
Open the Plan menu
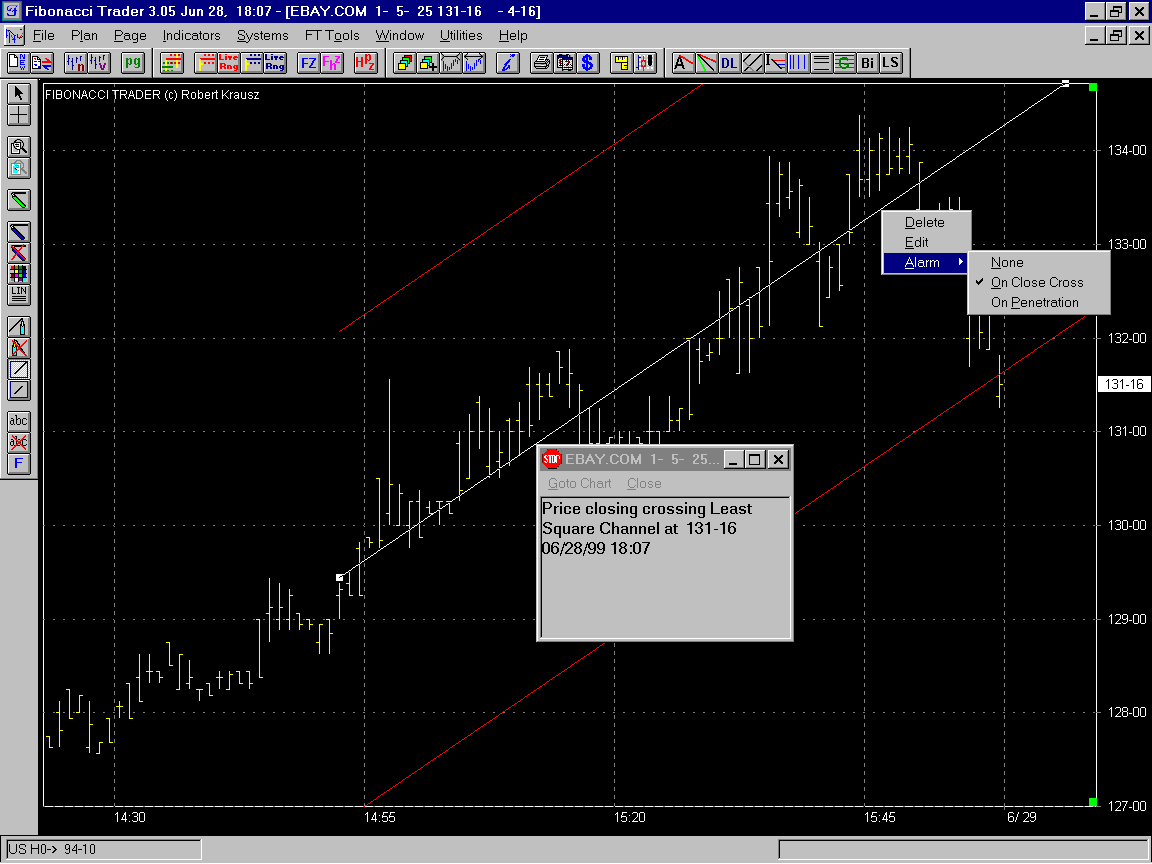click(x=84, y=35)
